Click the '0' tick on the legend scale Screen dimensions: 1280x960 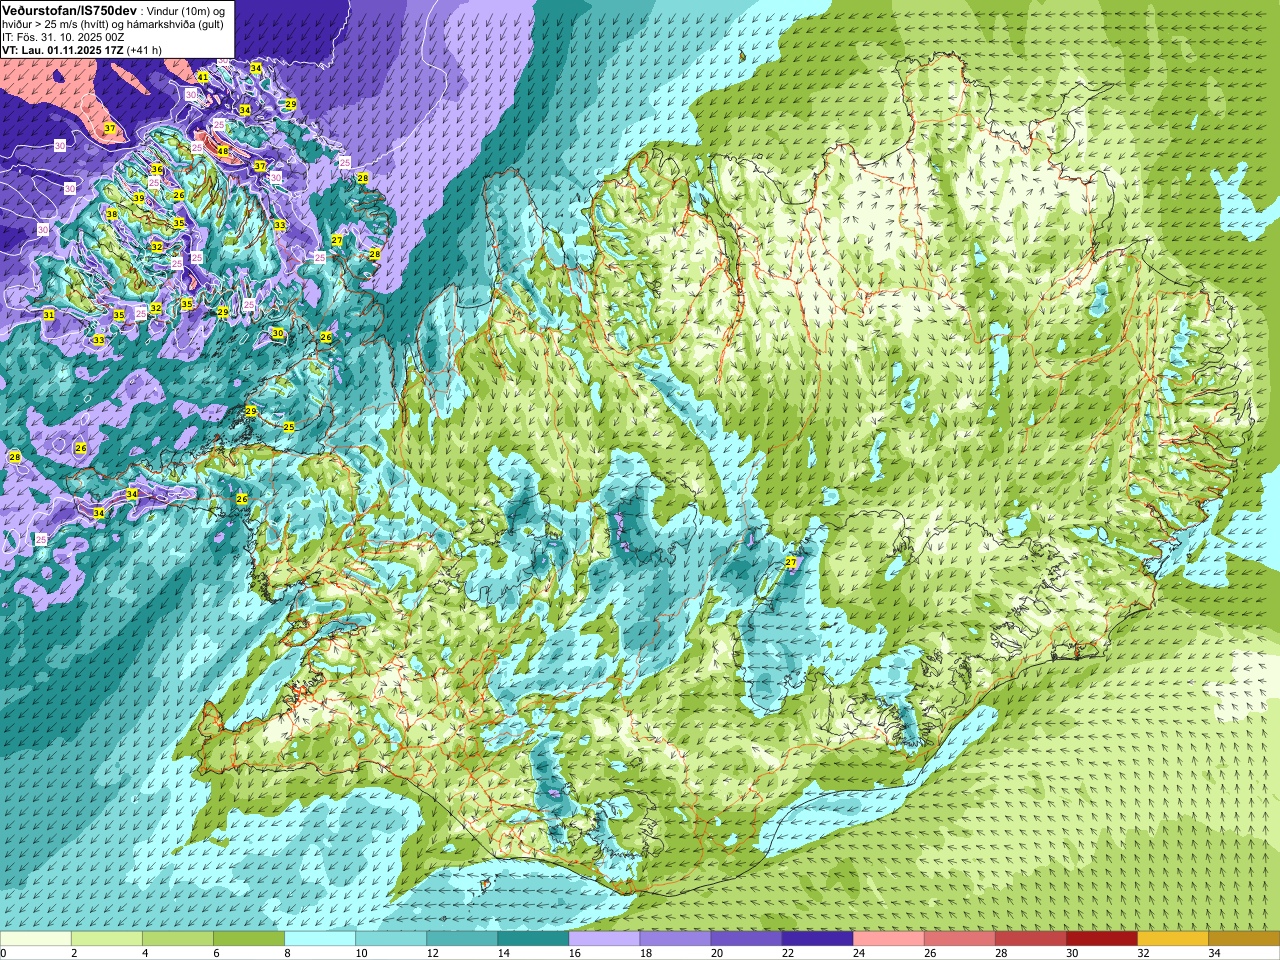pyautogui.click(x=3, y=953)
